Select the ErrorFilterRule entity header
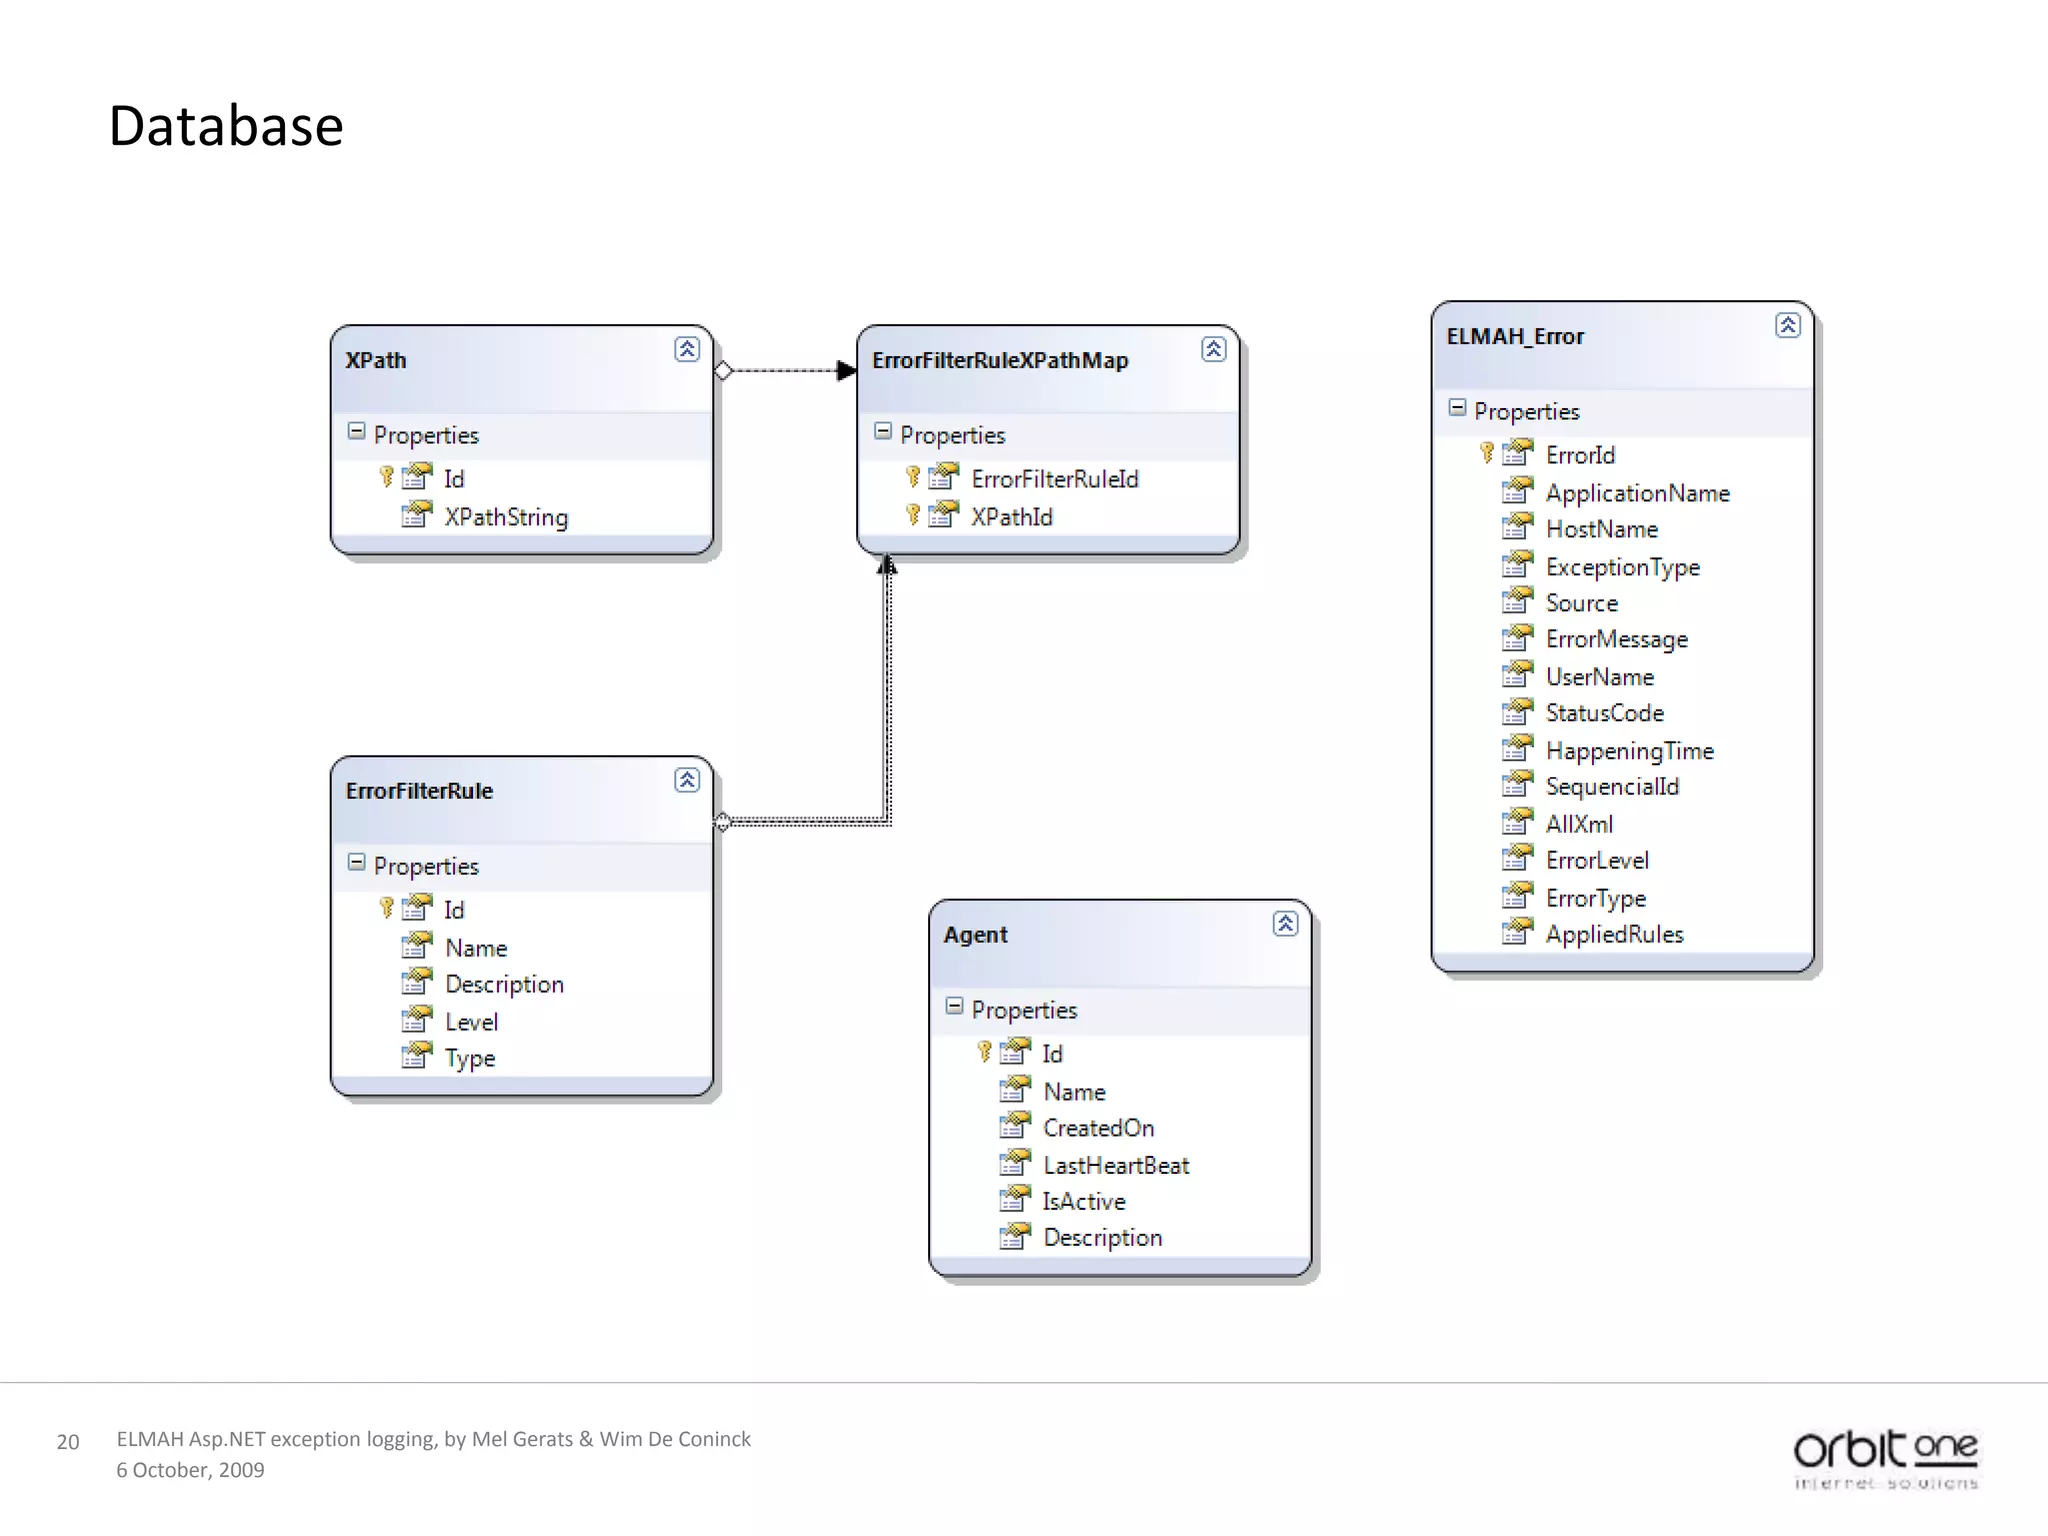The width and height of the screenshot is (2048, 1536). (420, 791)
